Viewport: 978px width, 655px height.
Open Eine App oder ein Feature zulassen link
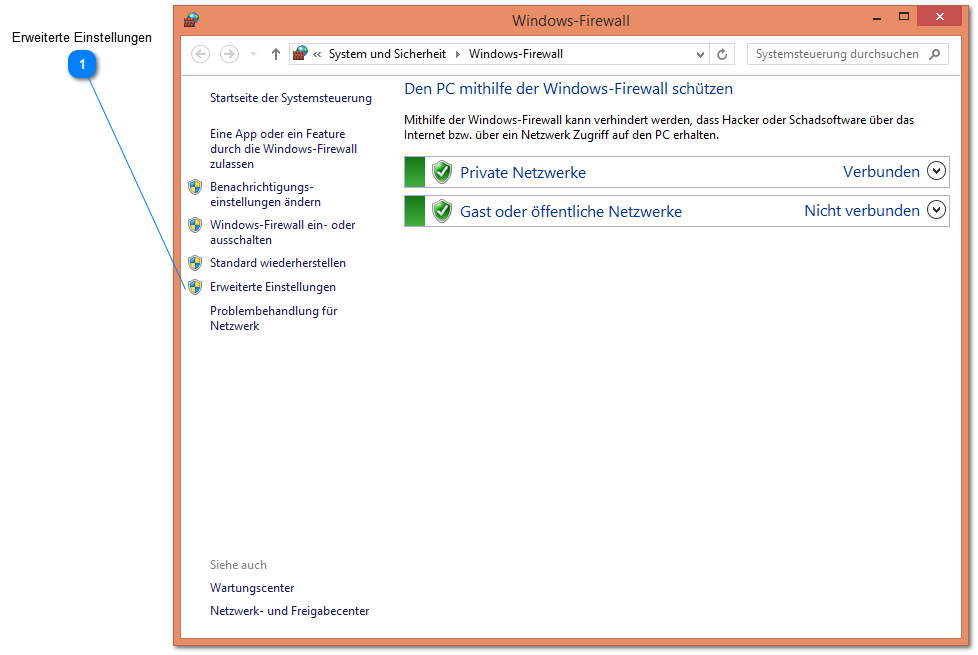coord(283,148)
